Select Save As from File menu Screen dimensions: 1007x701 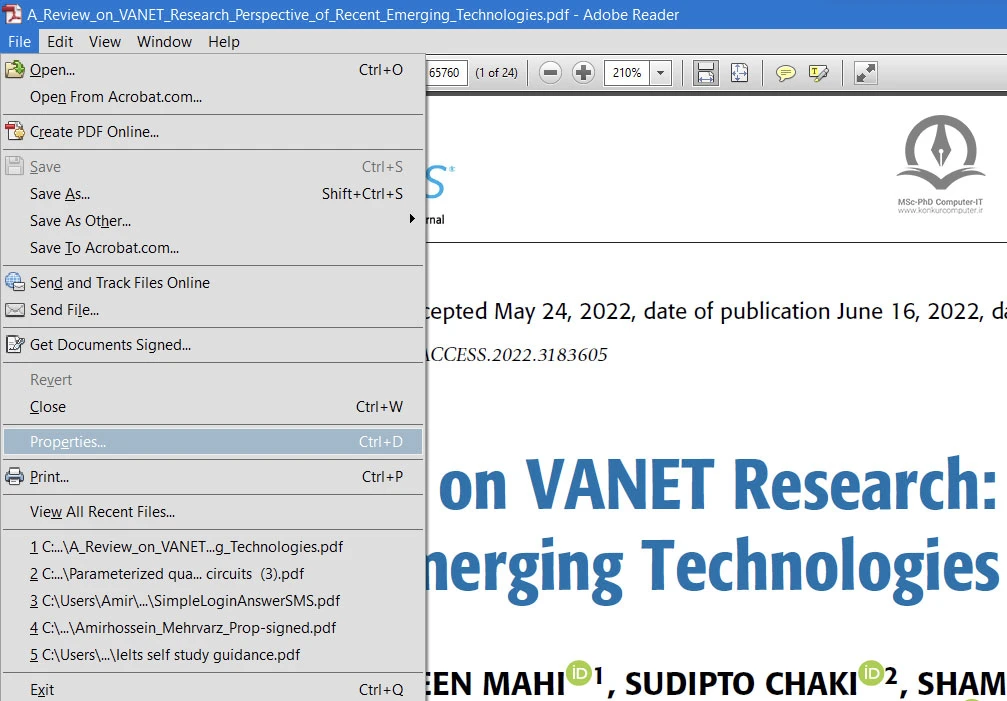(213, 194)
